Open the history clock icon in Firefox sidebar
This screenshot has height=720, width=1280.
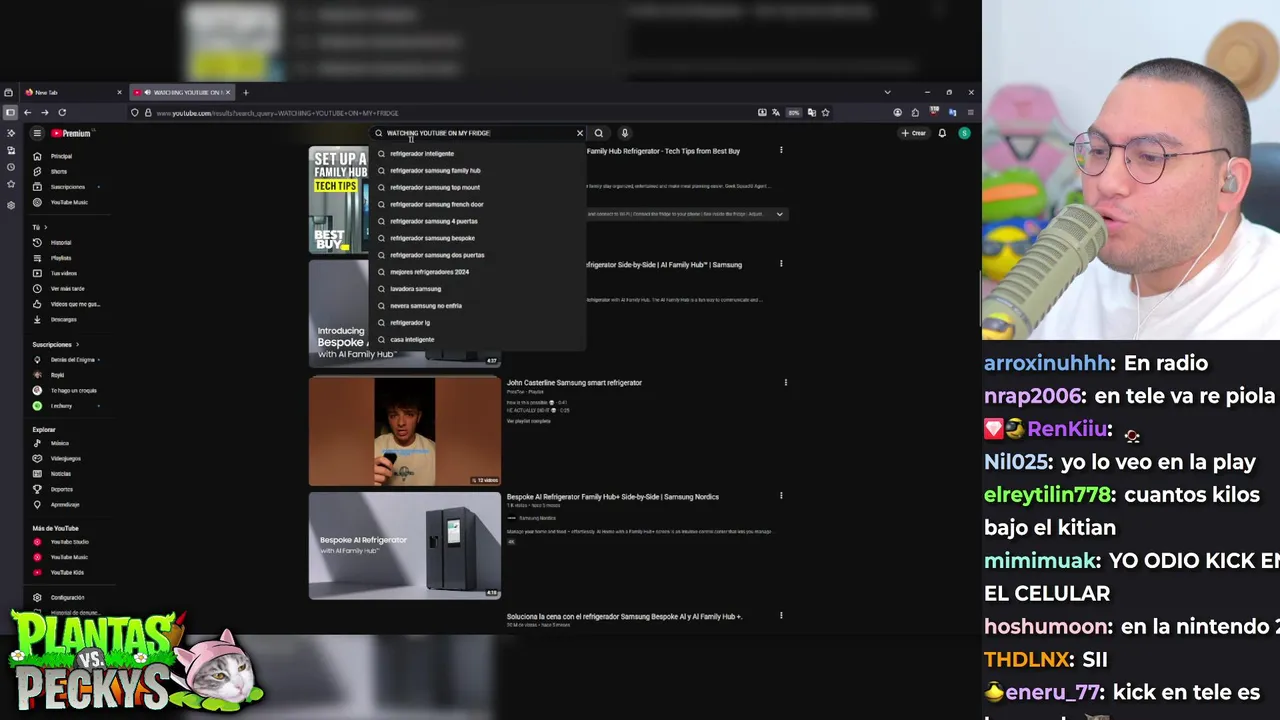pyautogui.click(x=10, y=167)
